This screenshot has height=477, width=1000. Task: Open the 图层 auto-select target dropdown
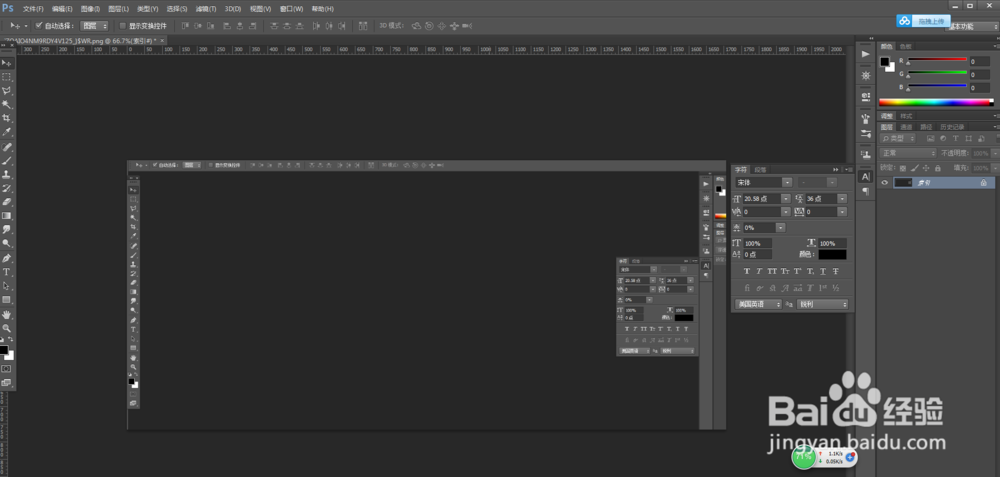[96, 26]
